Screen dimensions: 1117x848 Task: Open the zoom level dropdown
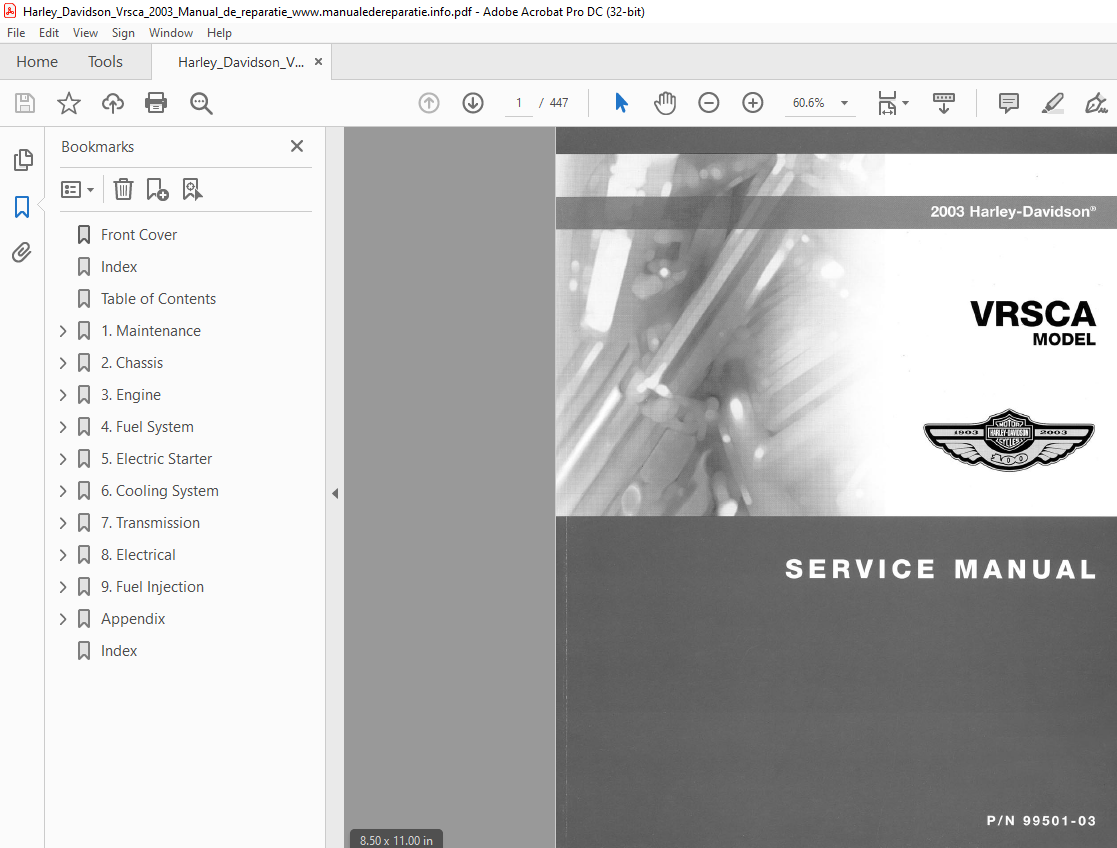pos(845,103)
